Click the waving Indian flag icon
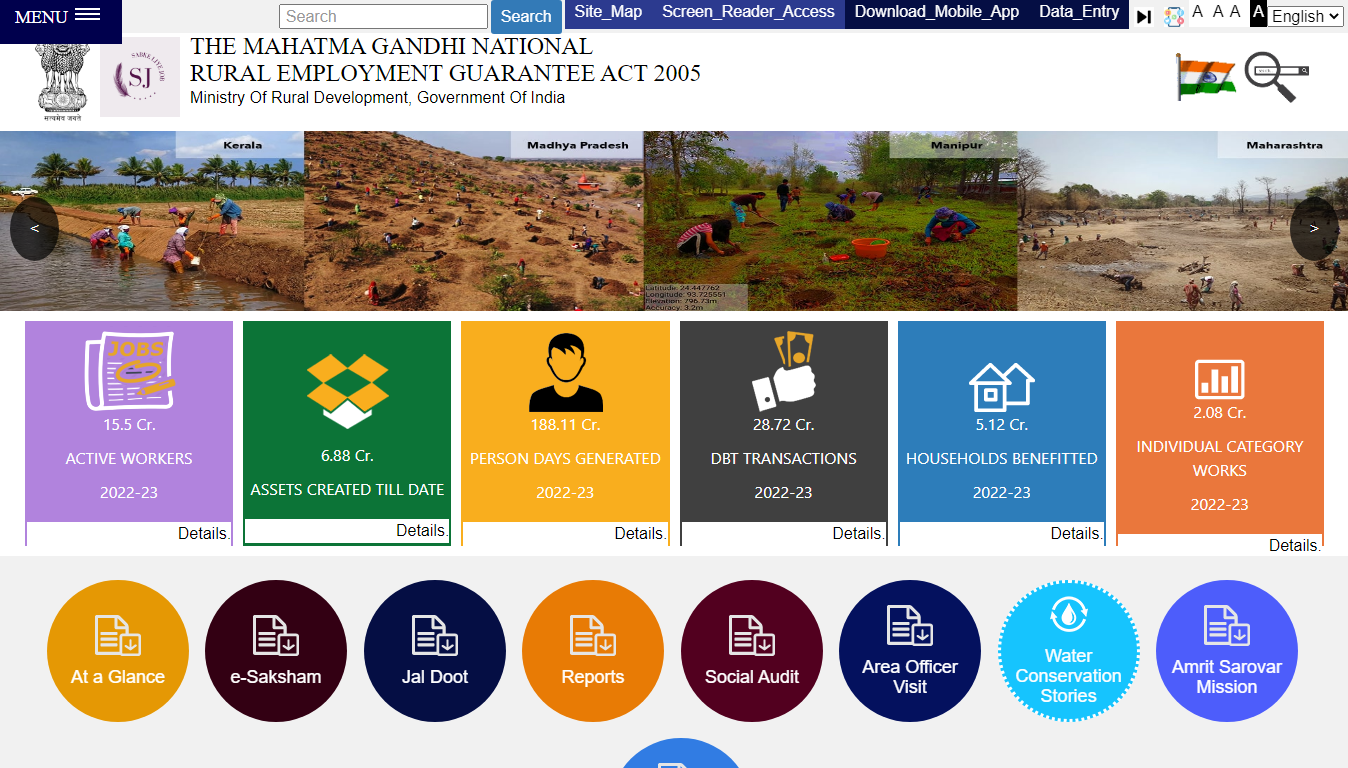Screen dimensions: 1348x768 [1205, 77]
